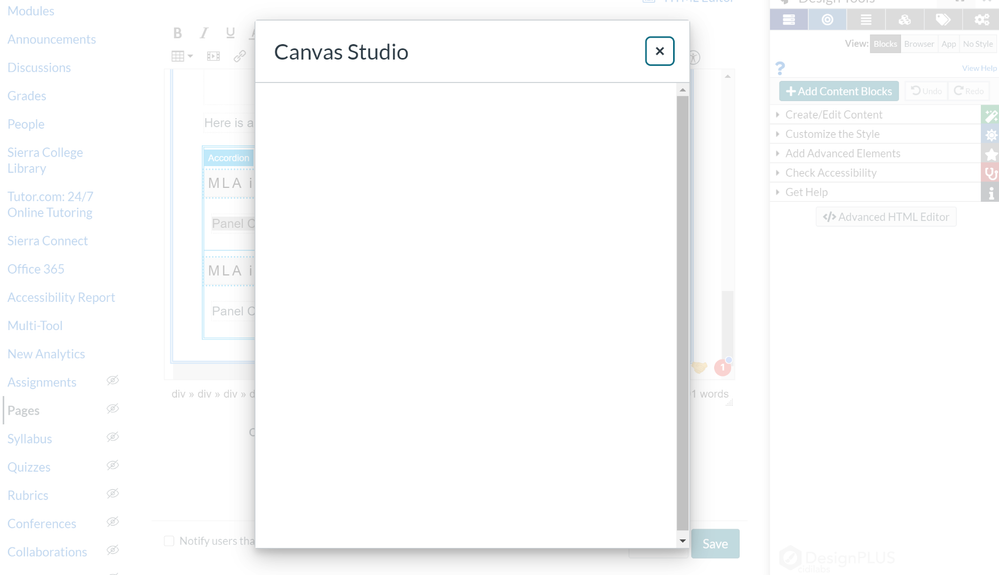Click the green magic wand icon

[990, 115]
